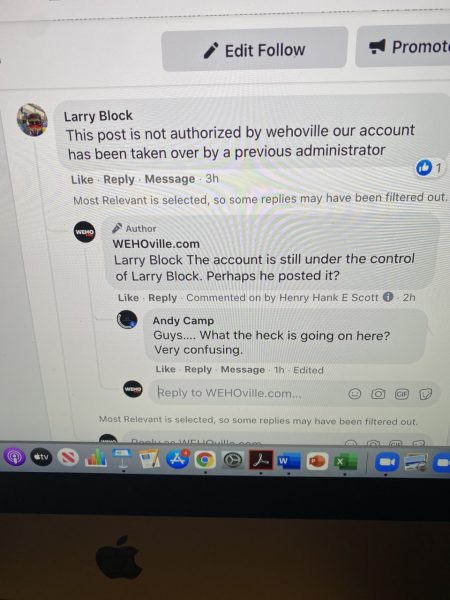Screen dimensions: 450x600
Task: Click the Promote button
Action: coord(403,47)
